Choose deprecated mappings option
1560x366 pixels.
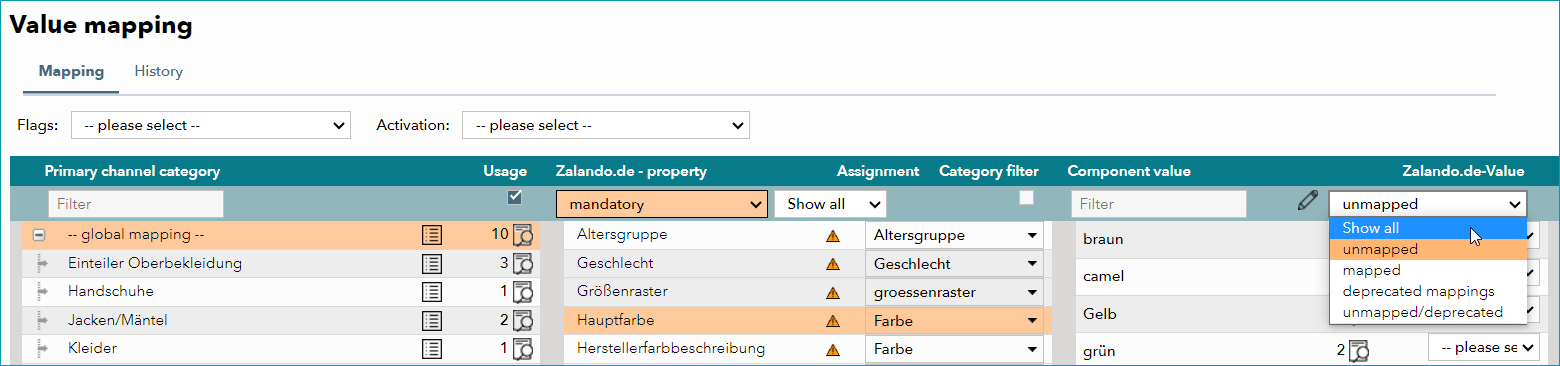pyautogui.click(x=1428, y=291)
